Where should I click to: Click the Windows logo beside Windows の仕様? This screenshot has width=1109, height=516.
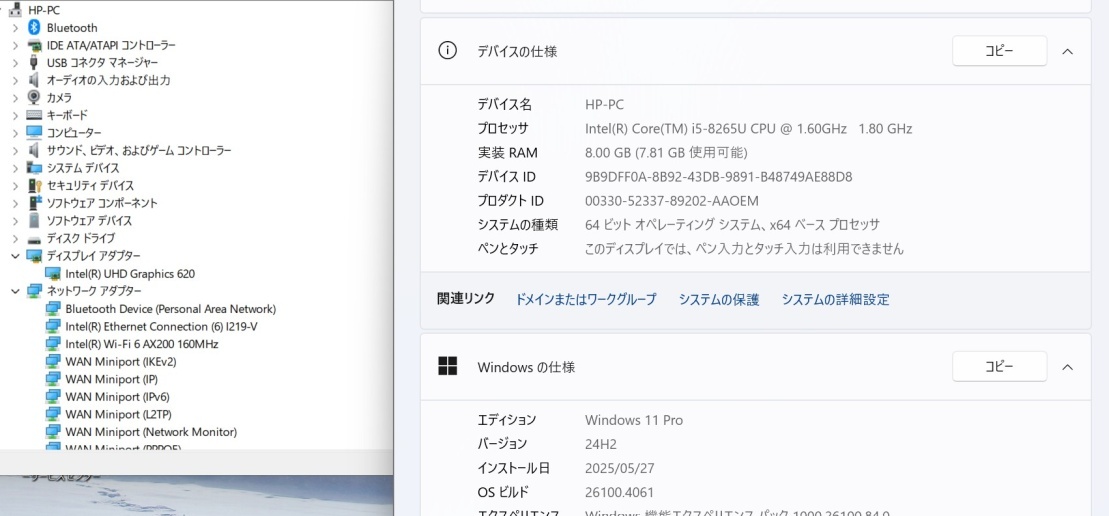click(448, 366)
